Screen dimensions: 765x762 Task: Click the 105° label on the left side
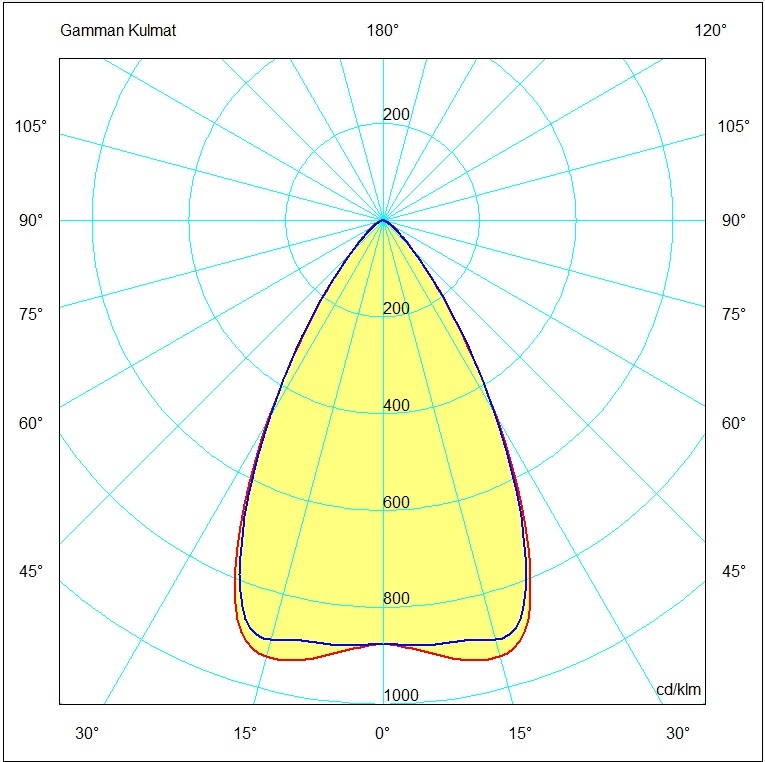pos(31,126)
